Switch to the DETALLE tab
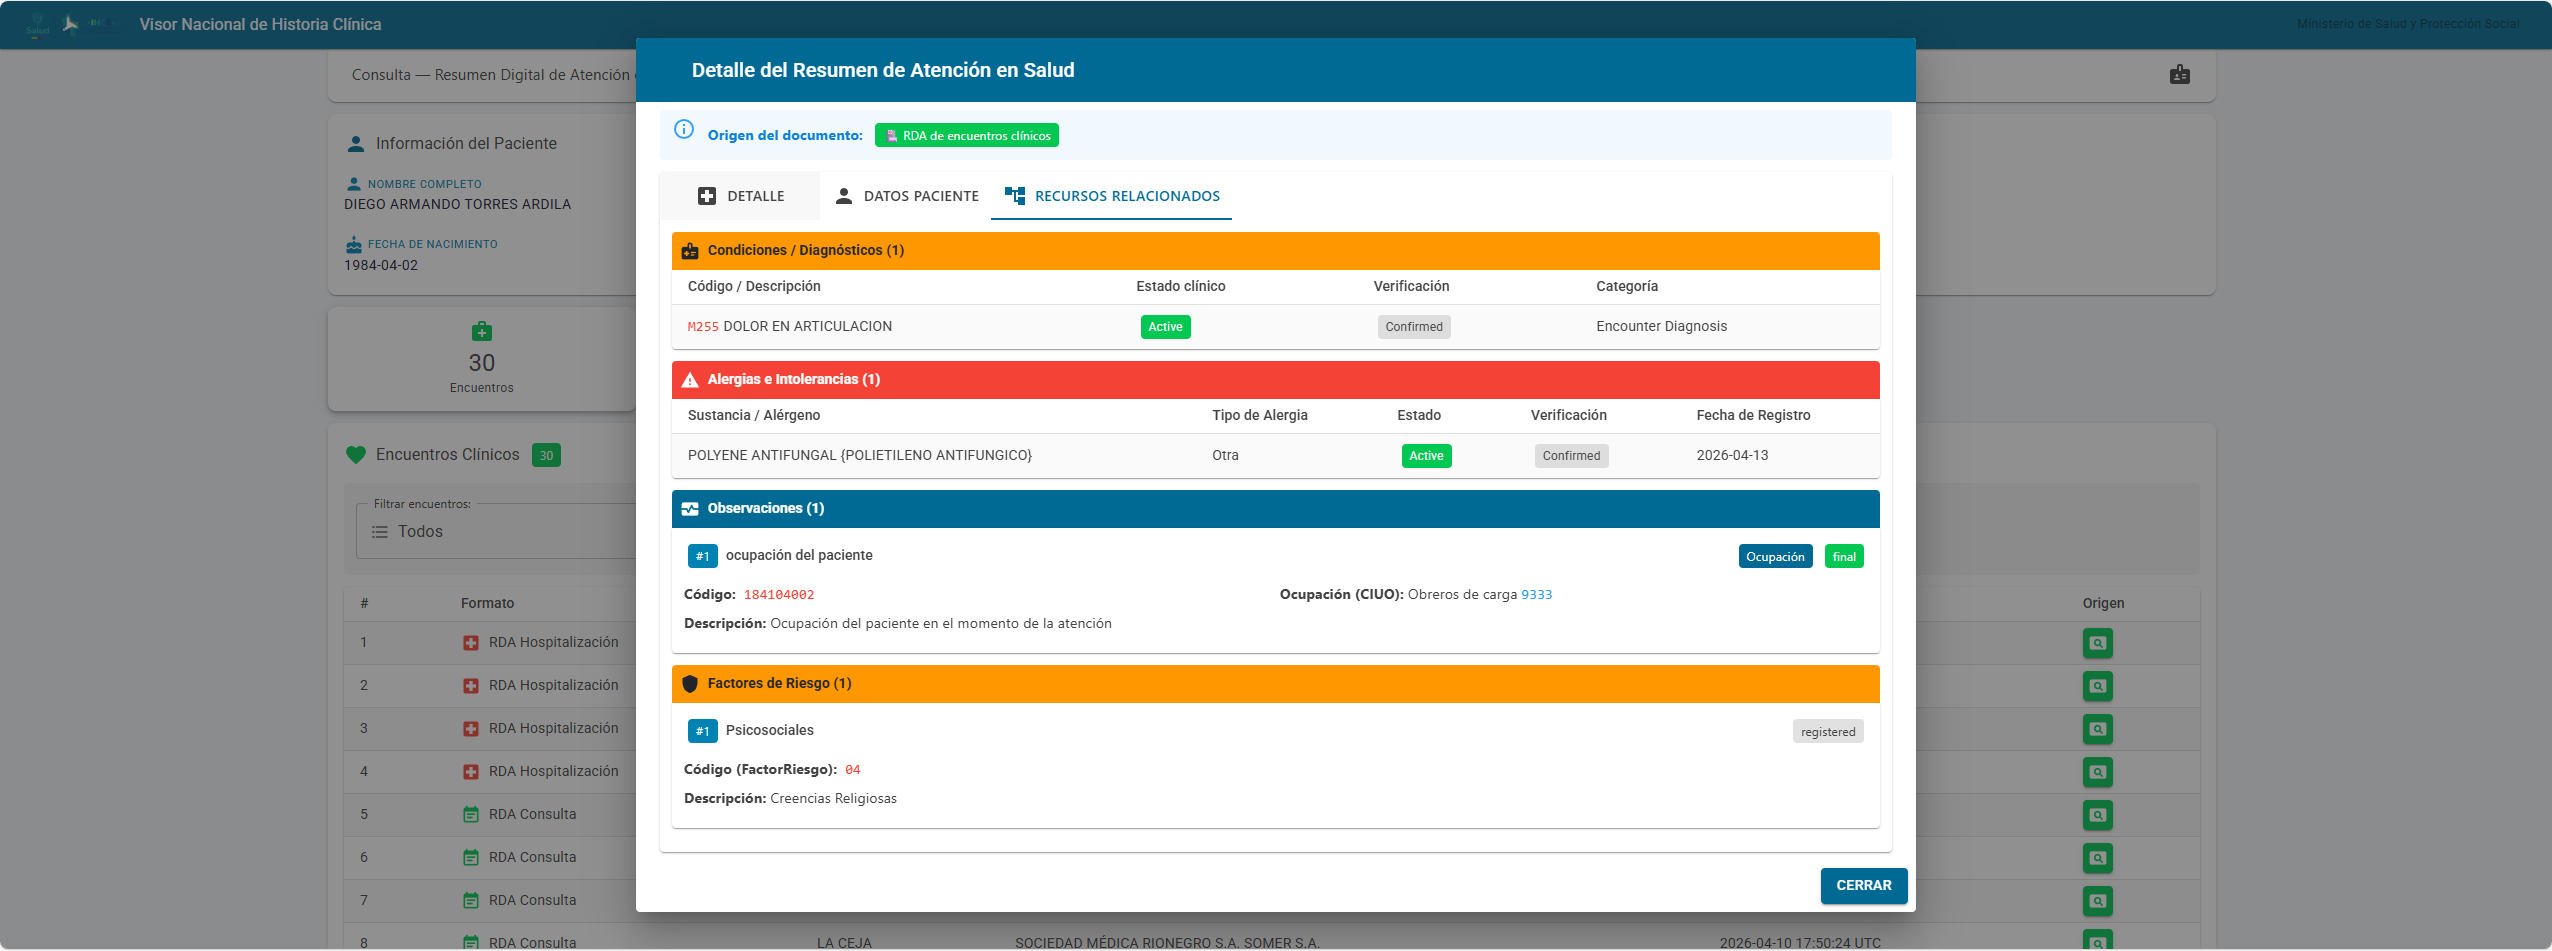This screenshot has height=951, width=2552. point(740,196)
